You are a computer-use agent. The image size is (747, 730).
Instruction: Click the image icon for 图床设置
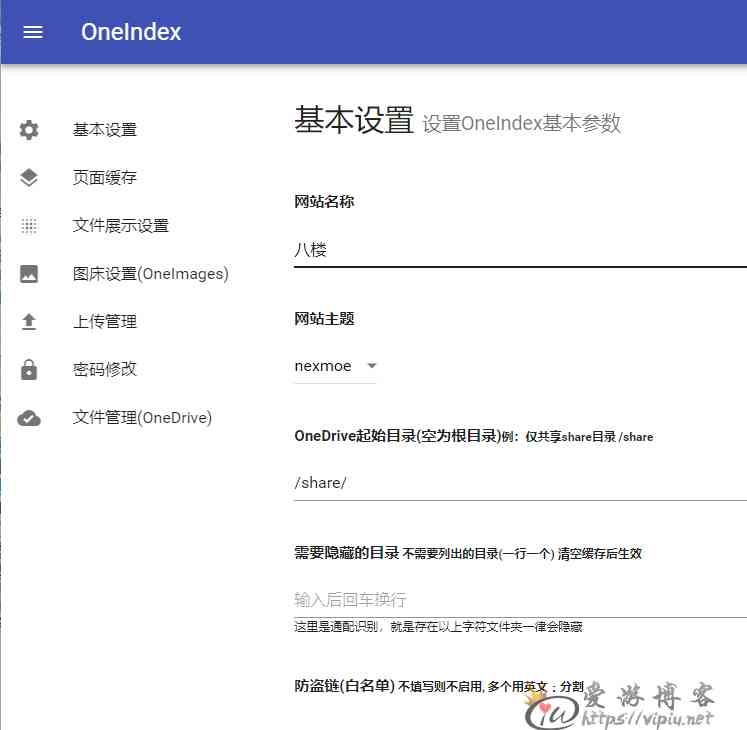[29, 274]
